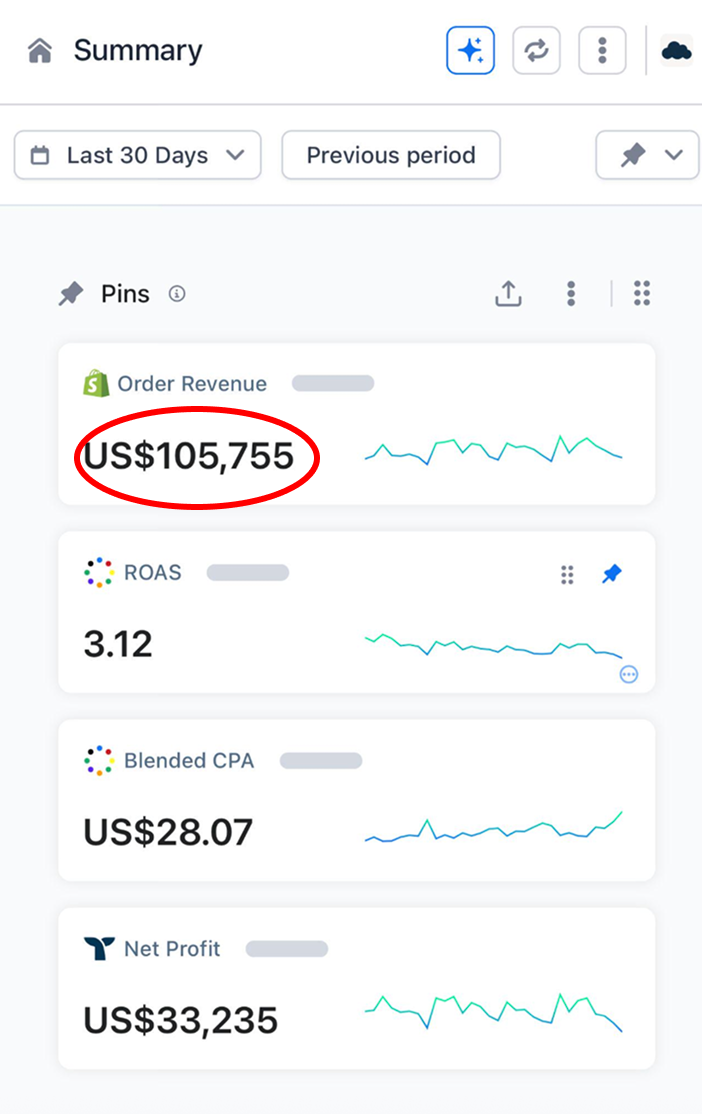Click the ROAS card ellipsis circle icon
The image size is (702, 1114).
[x=629, y=674]
